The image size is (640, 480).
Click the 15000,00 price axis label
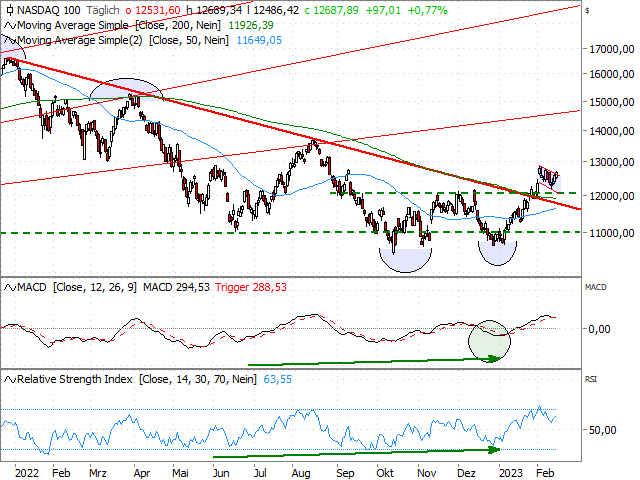tap(612, 102)
